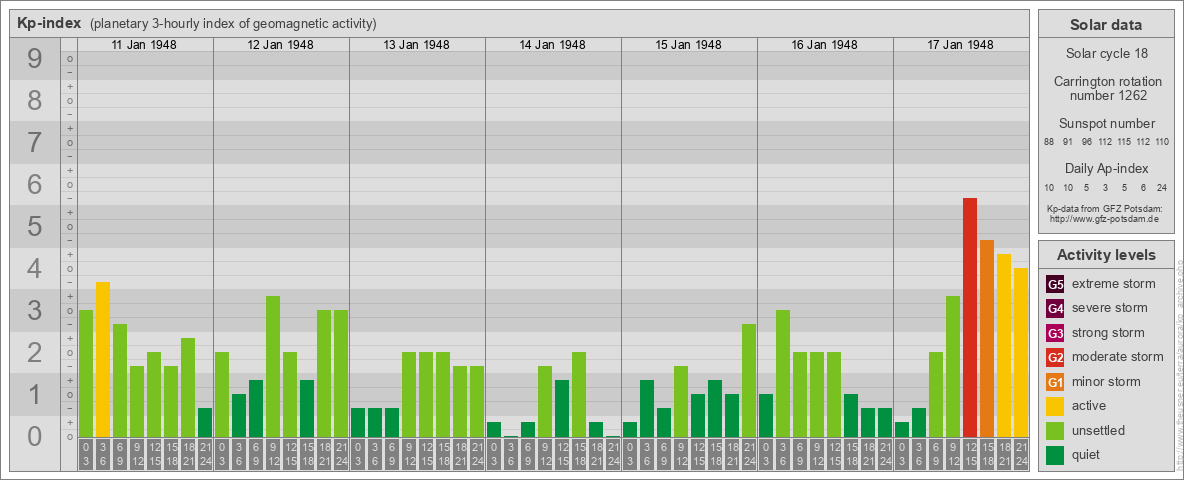The image size is (1184, 480).
Task: Click the yellow bar on 11 Jan 3-6
Action: coord(103,359)
